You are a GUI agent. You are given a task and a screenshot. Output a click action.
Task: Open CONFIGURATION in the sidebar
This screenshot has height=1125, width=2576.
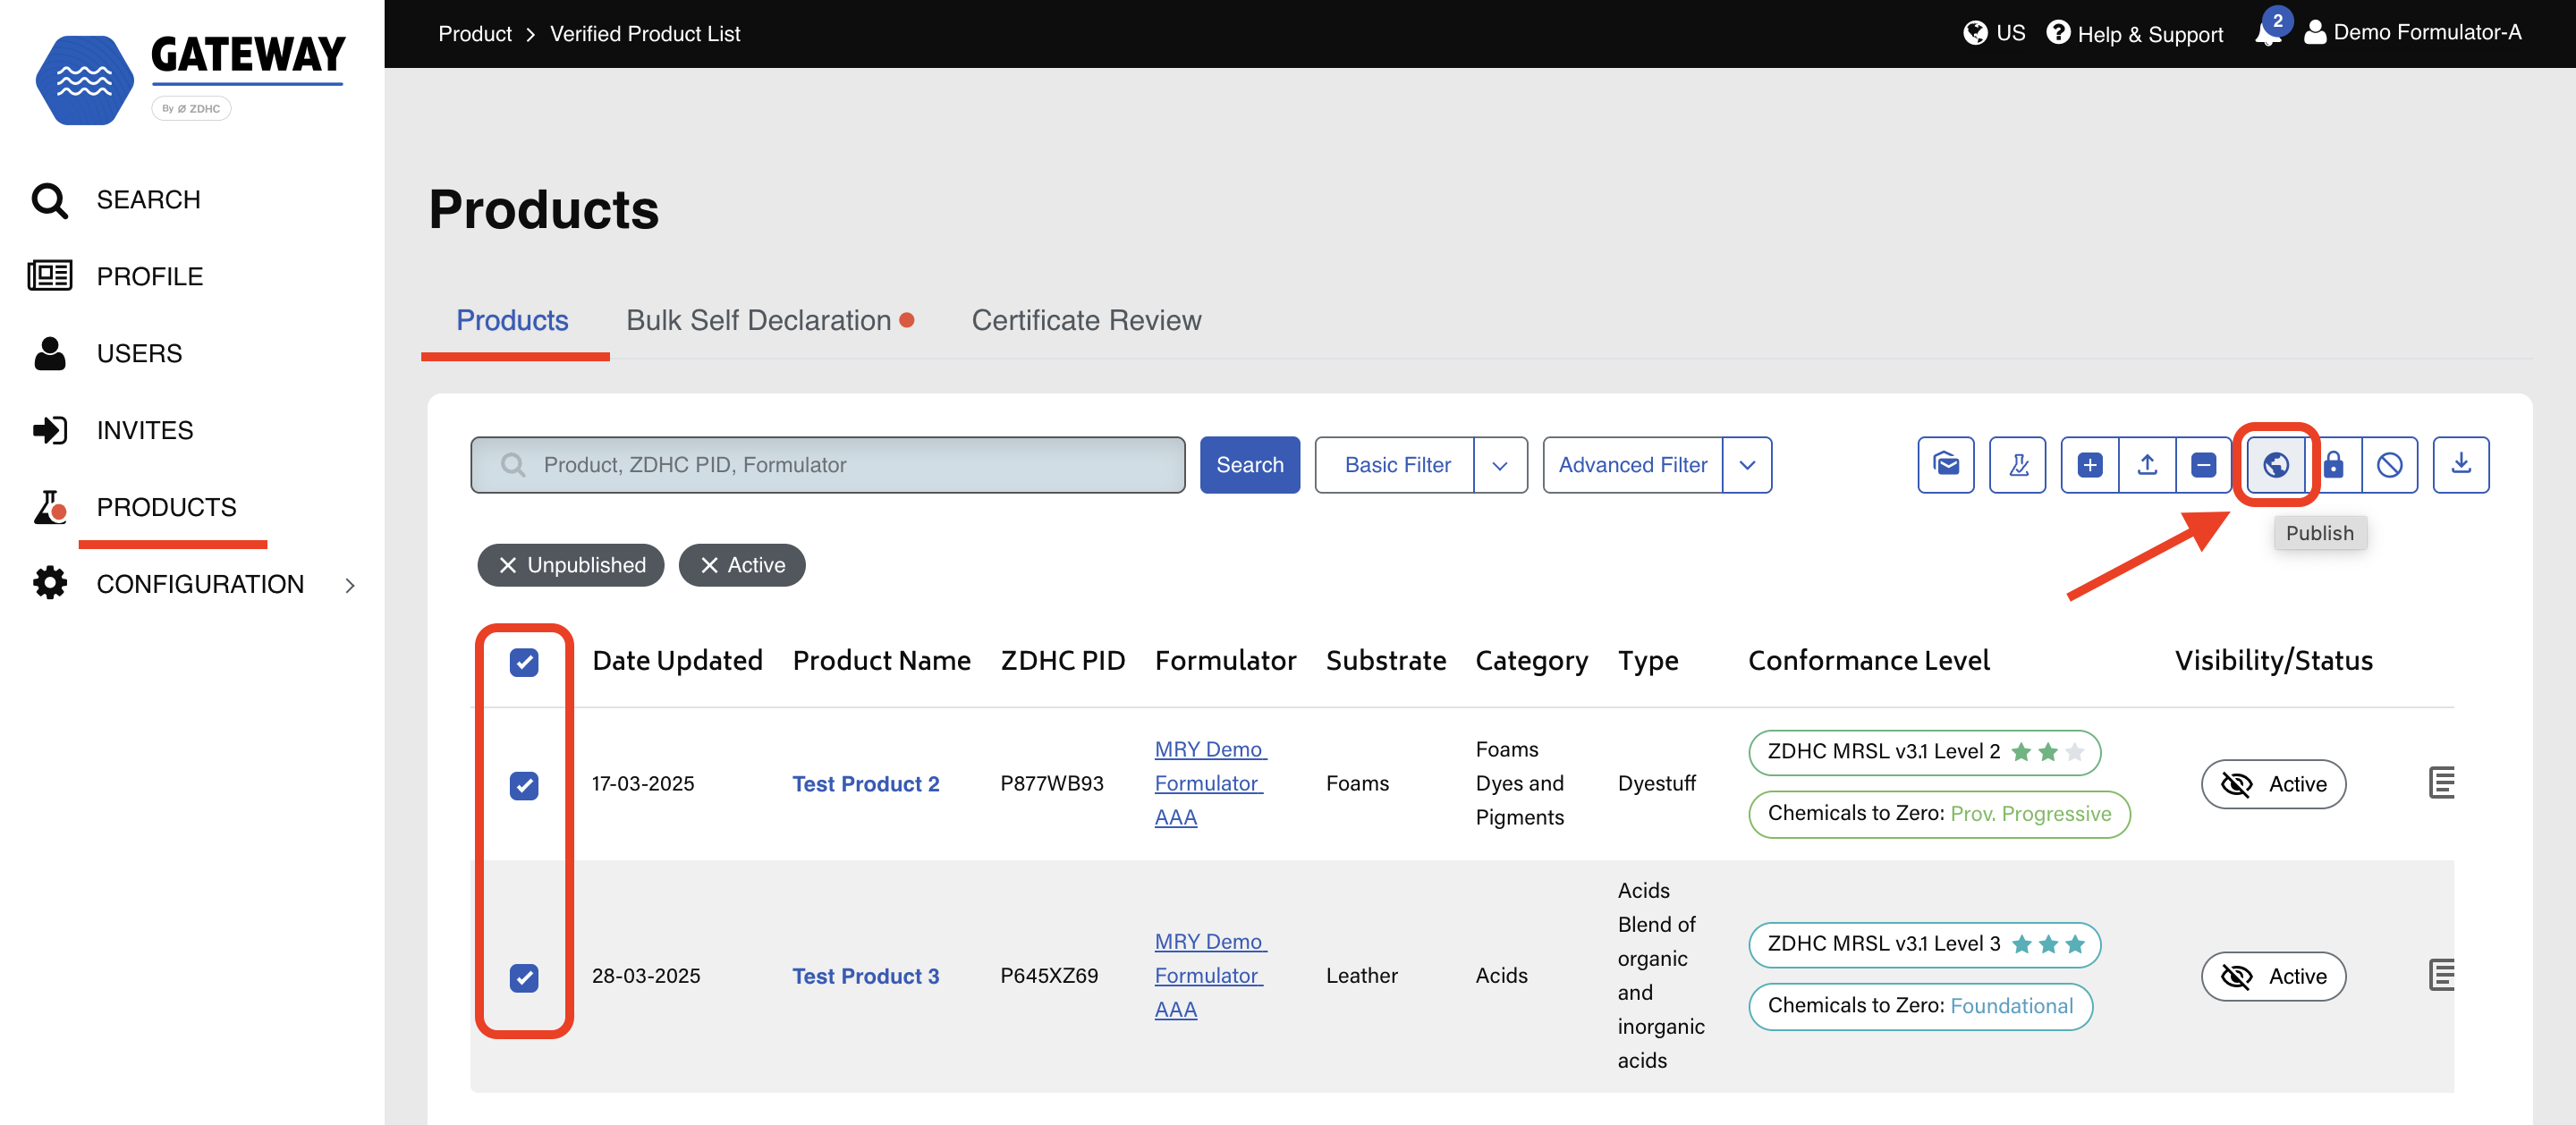(x=200, y=583)
